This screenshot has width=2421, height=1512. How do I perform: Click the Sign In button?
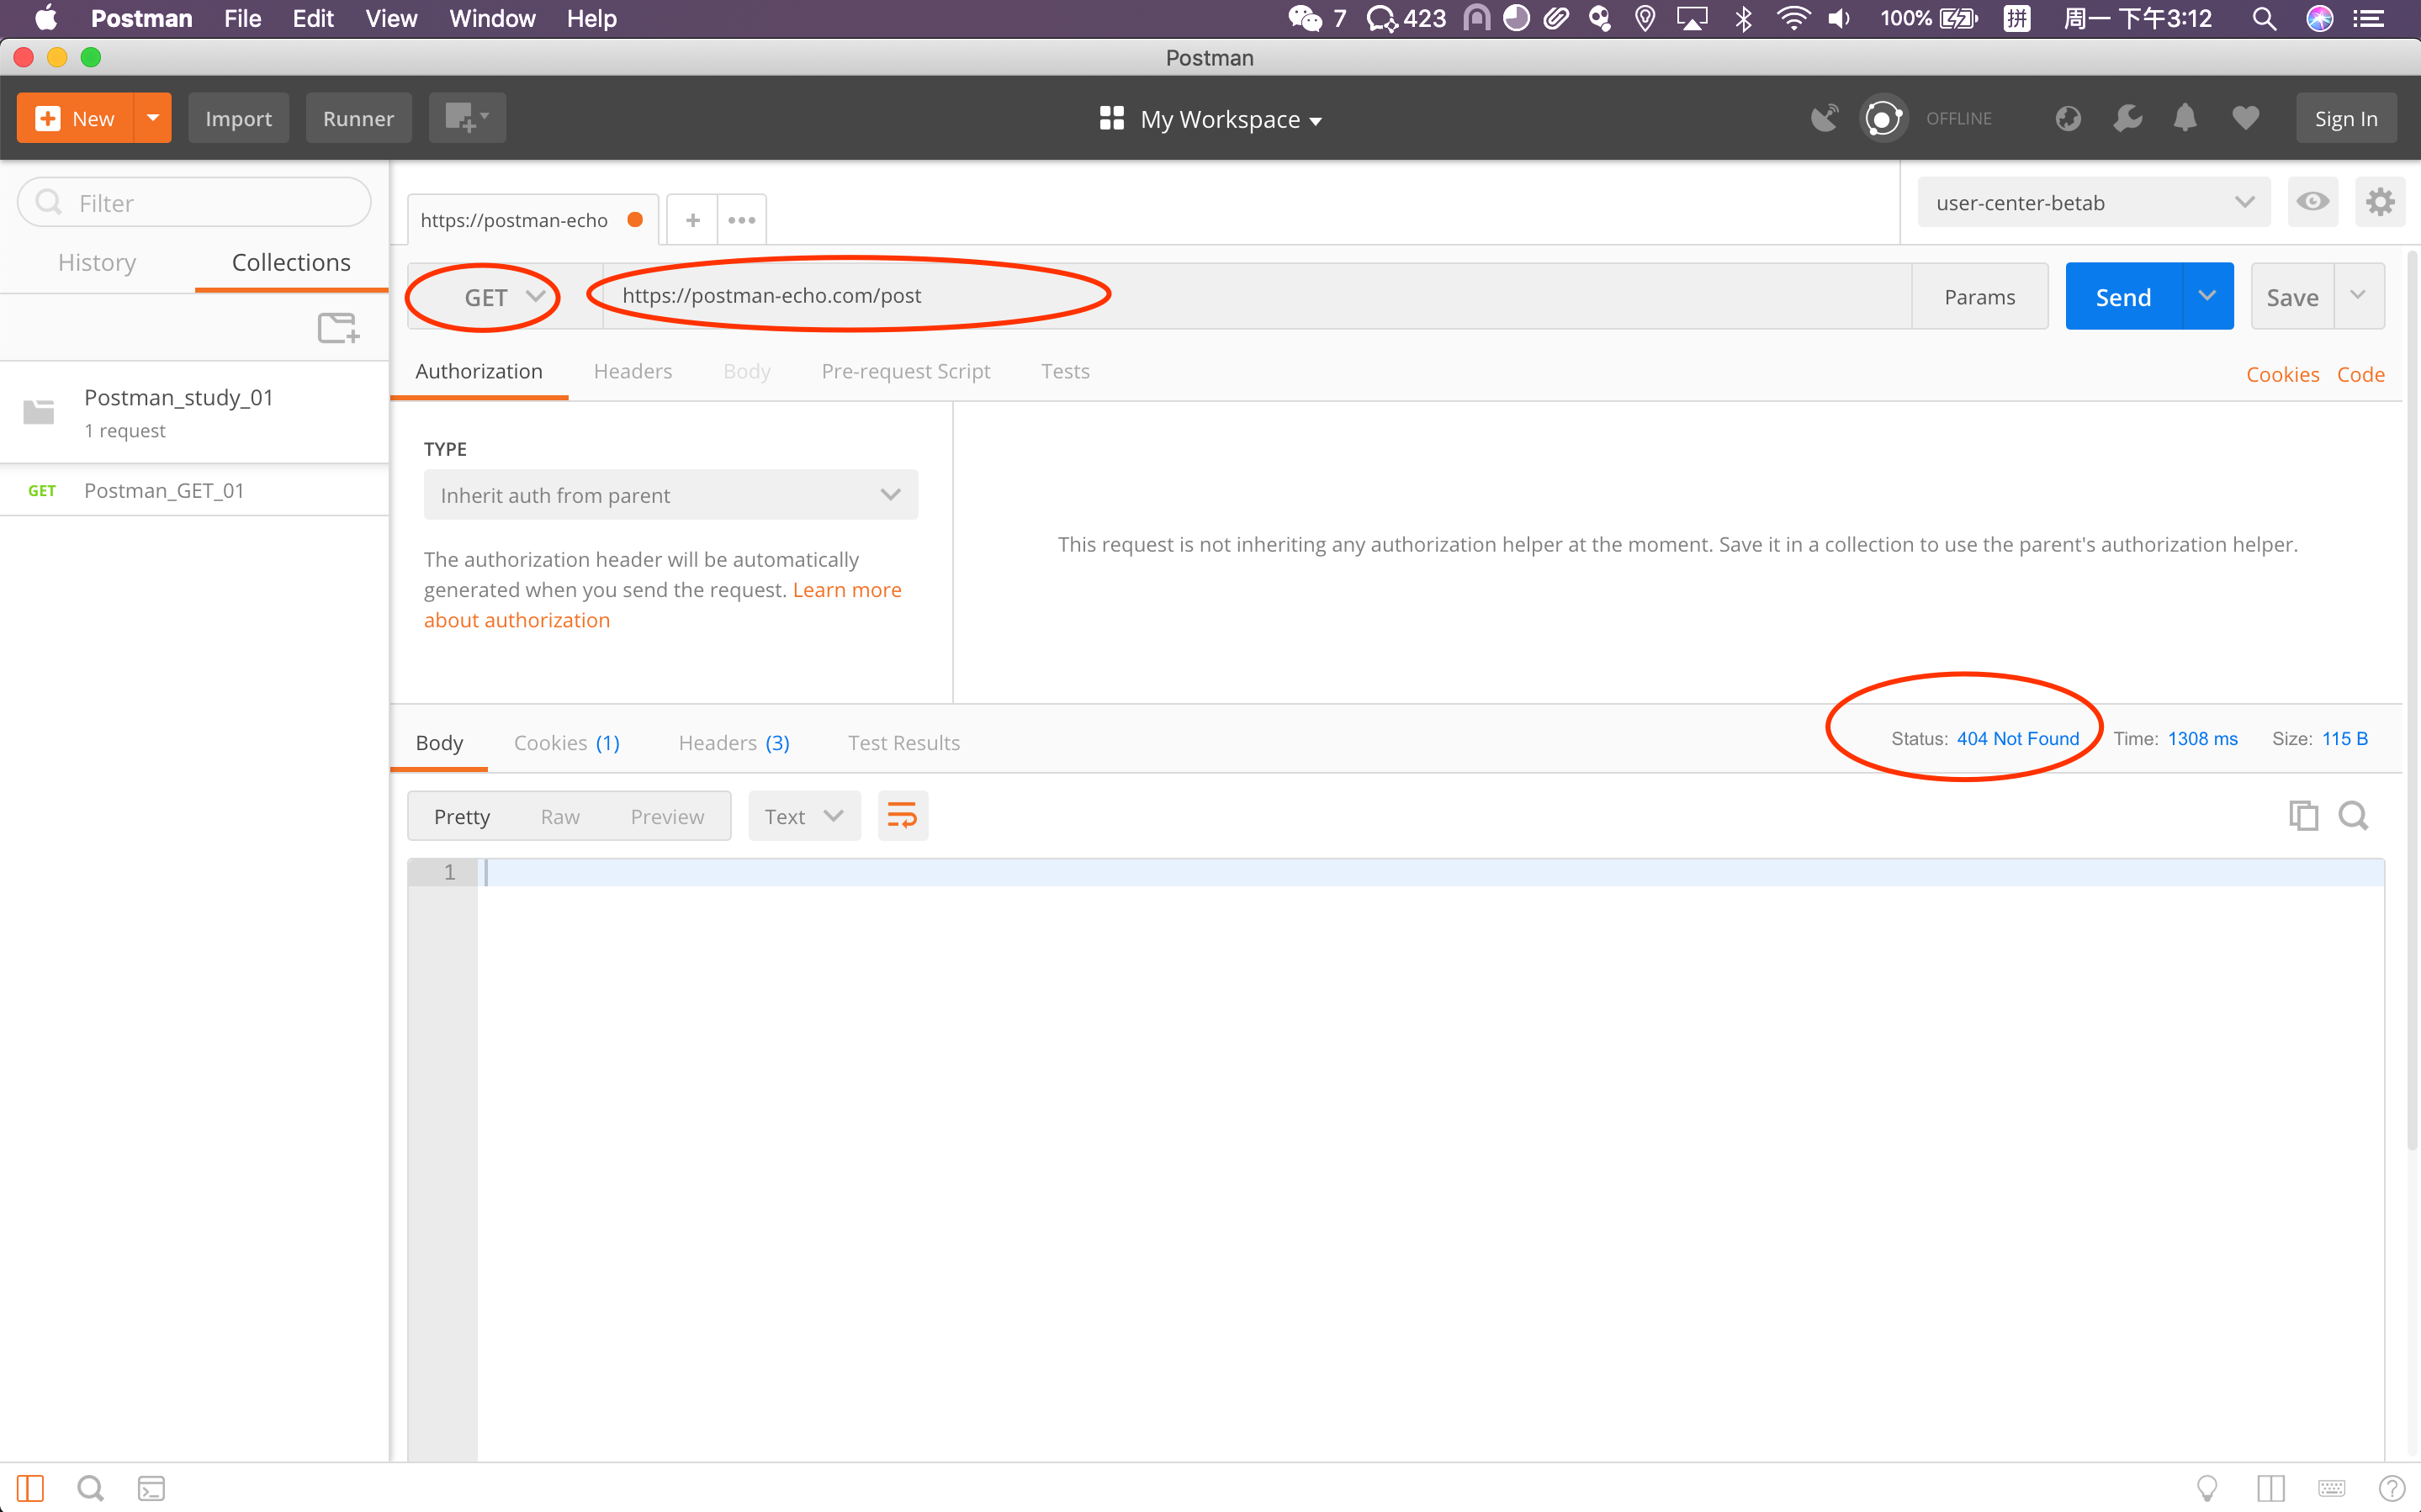click(x=2345, y=118)
